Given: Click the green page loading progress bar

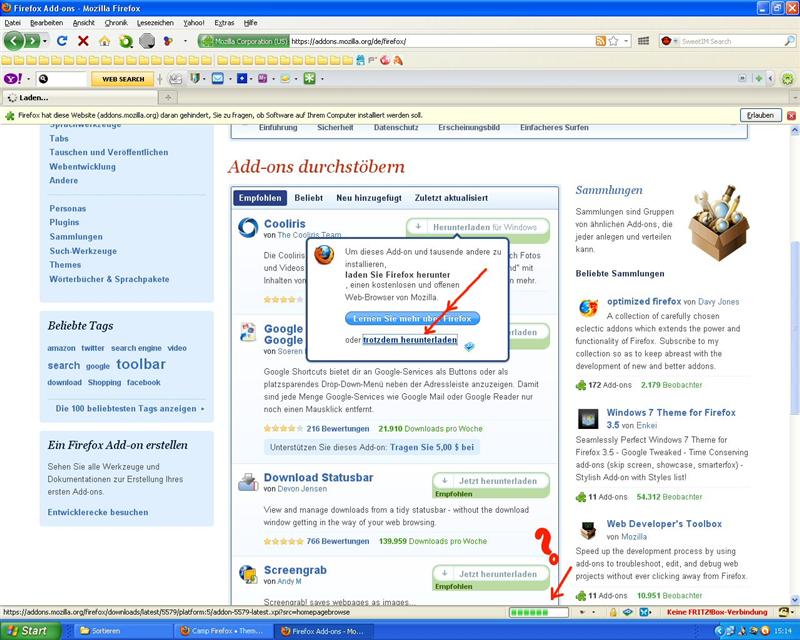Looking at the screenshot, I should coord(538,612).
